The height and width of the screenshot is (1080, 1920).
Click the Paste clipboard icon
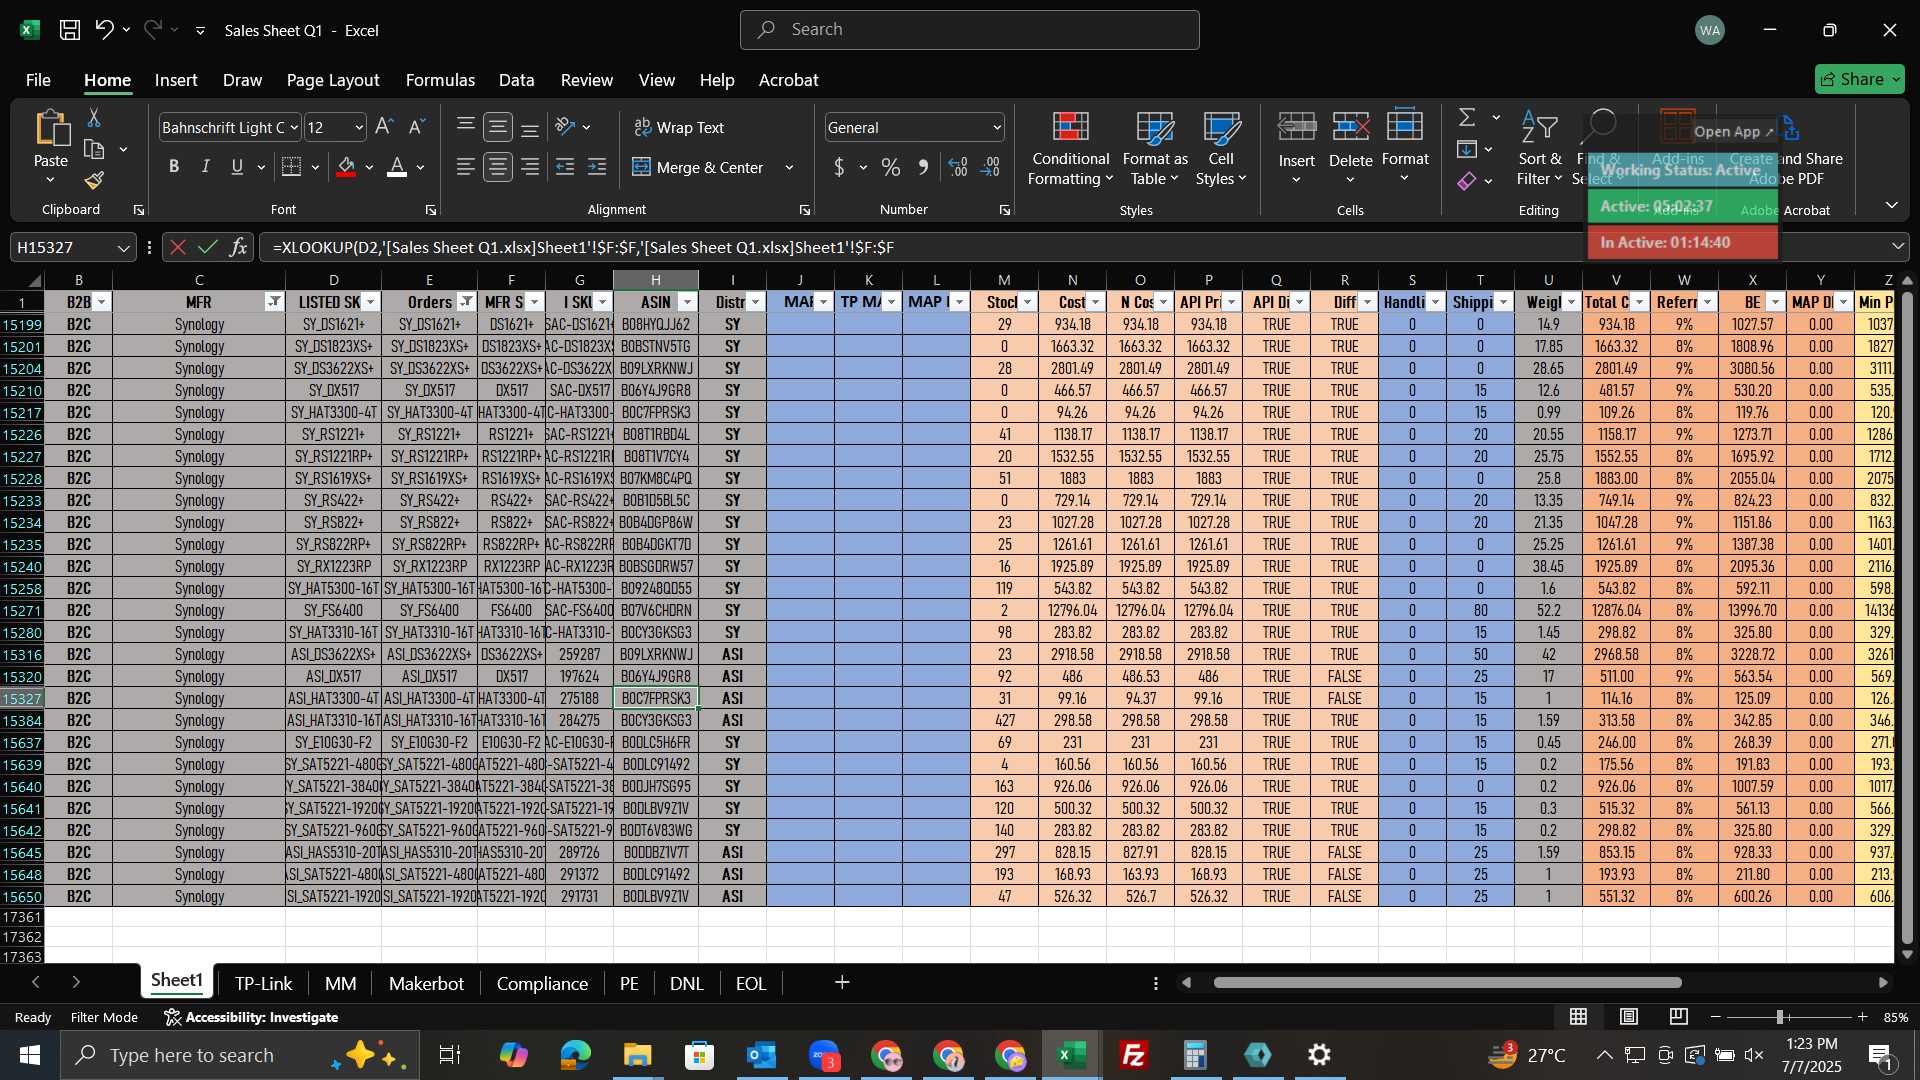coord(51,130)
